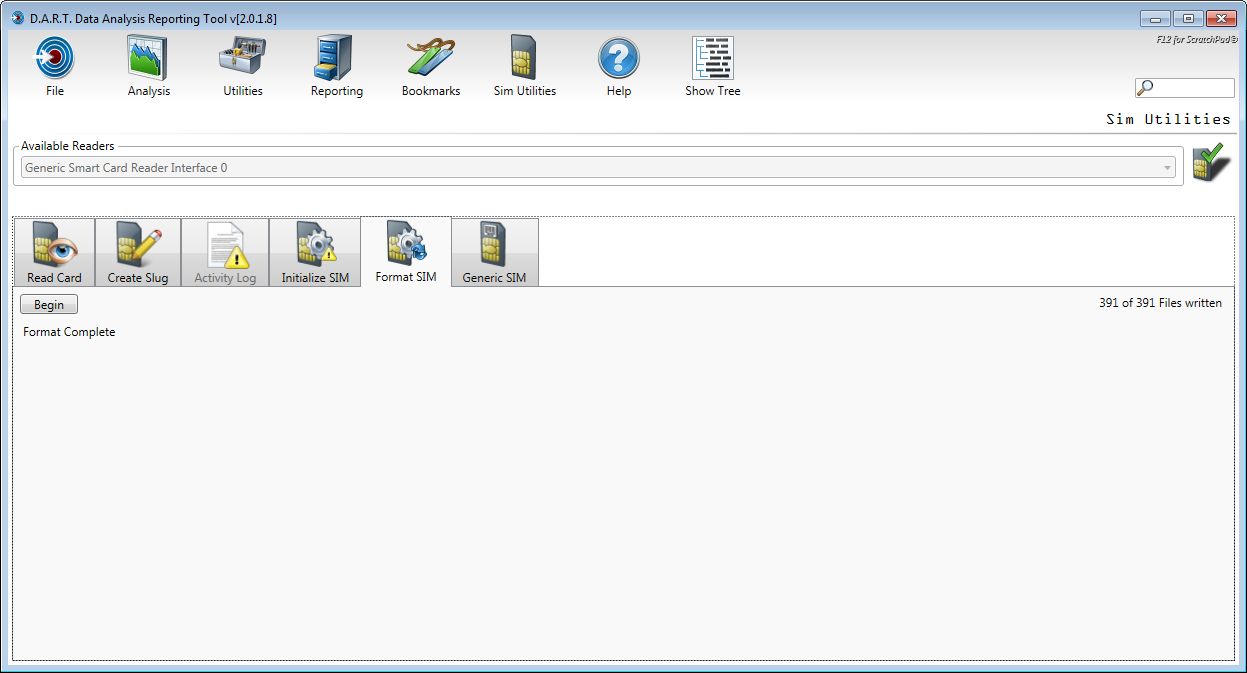Viewport: 1247px width, 673px height.
Task: Switch to the Generic SIM tab
Action: click(x=494, y=252)
